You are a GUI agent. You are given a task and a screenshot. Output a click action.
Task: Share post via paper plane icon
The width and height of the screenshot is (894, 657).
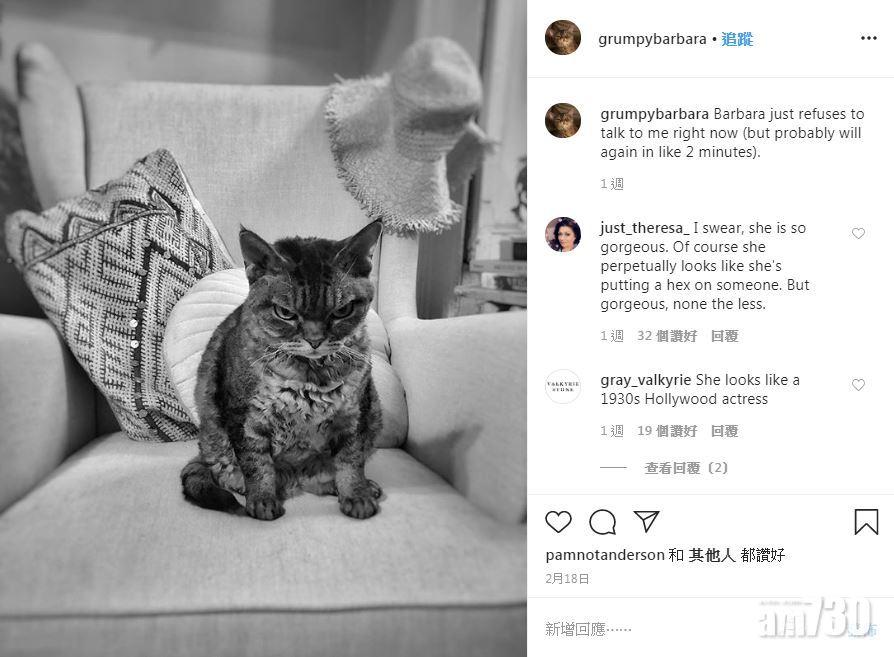647,521
